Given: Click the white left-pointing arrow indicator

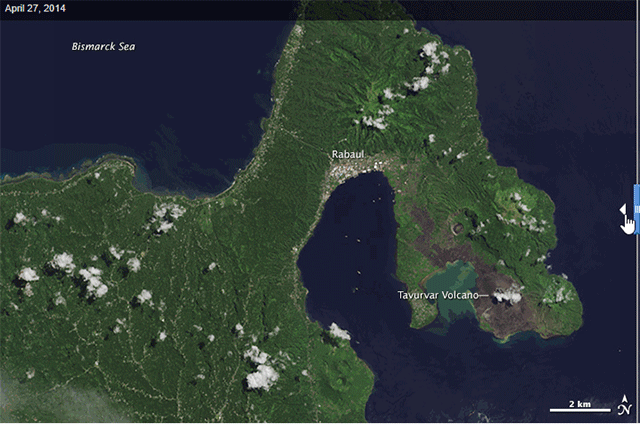Looking at the screenshot, I should tap(622, 210).
